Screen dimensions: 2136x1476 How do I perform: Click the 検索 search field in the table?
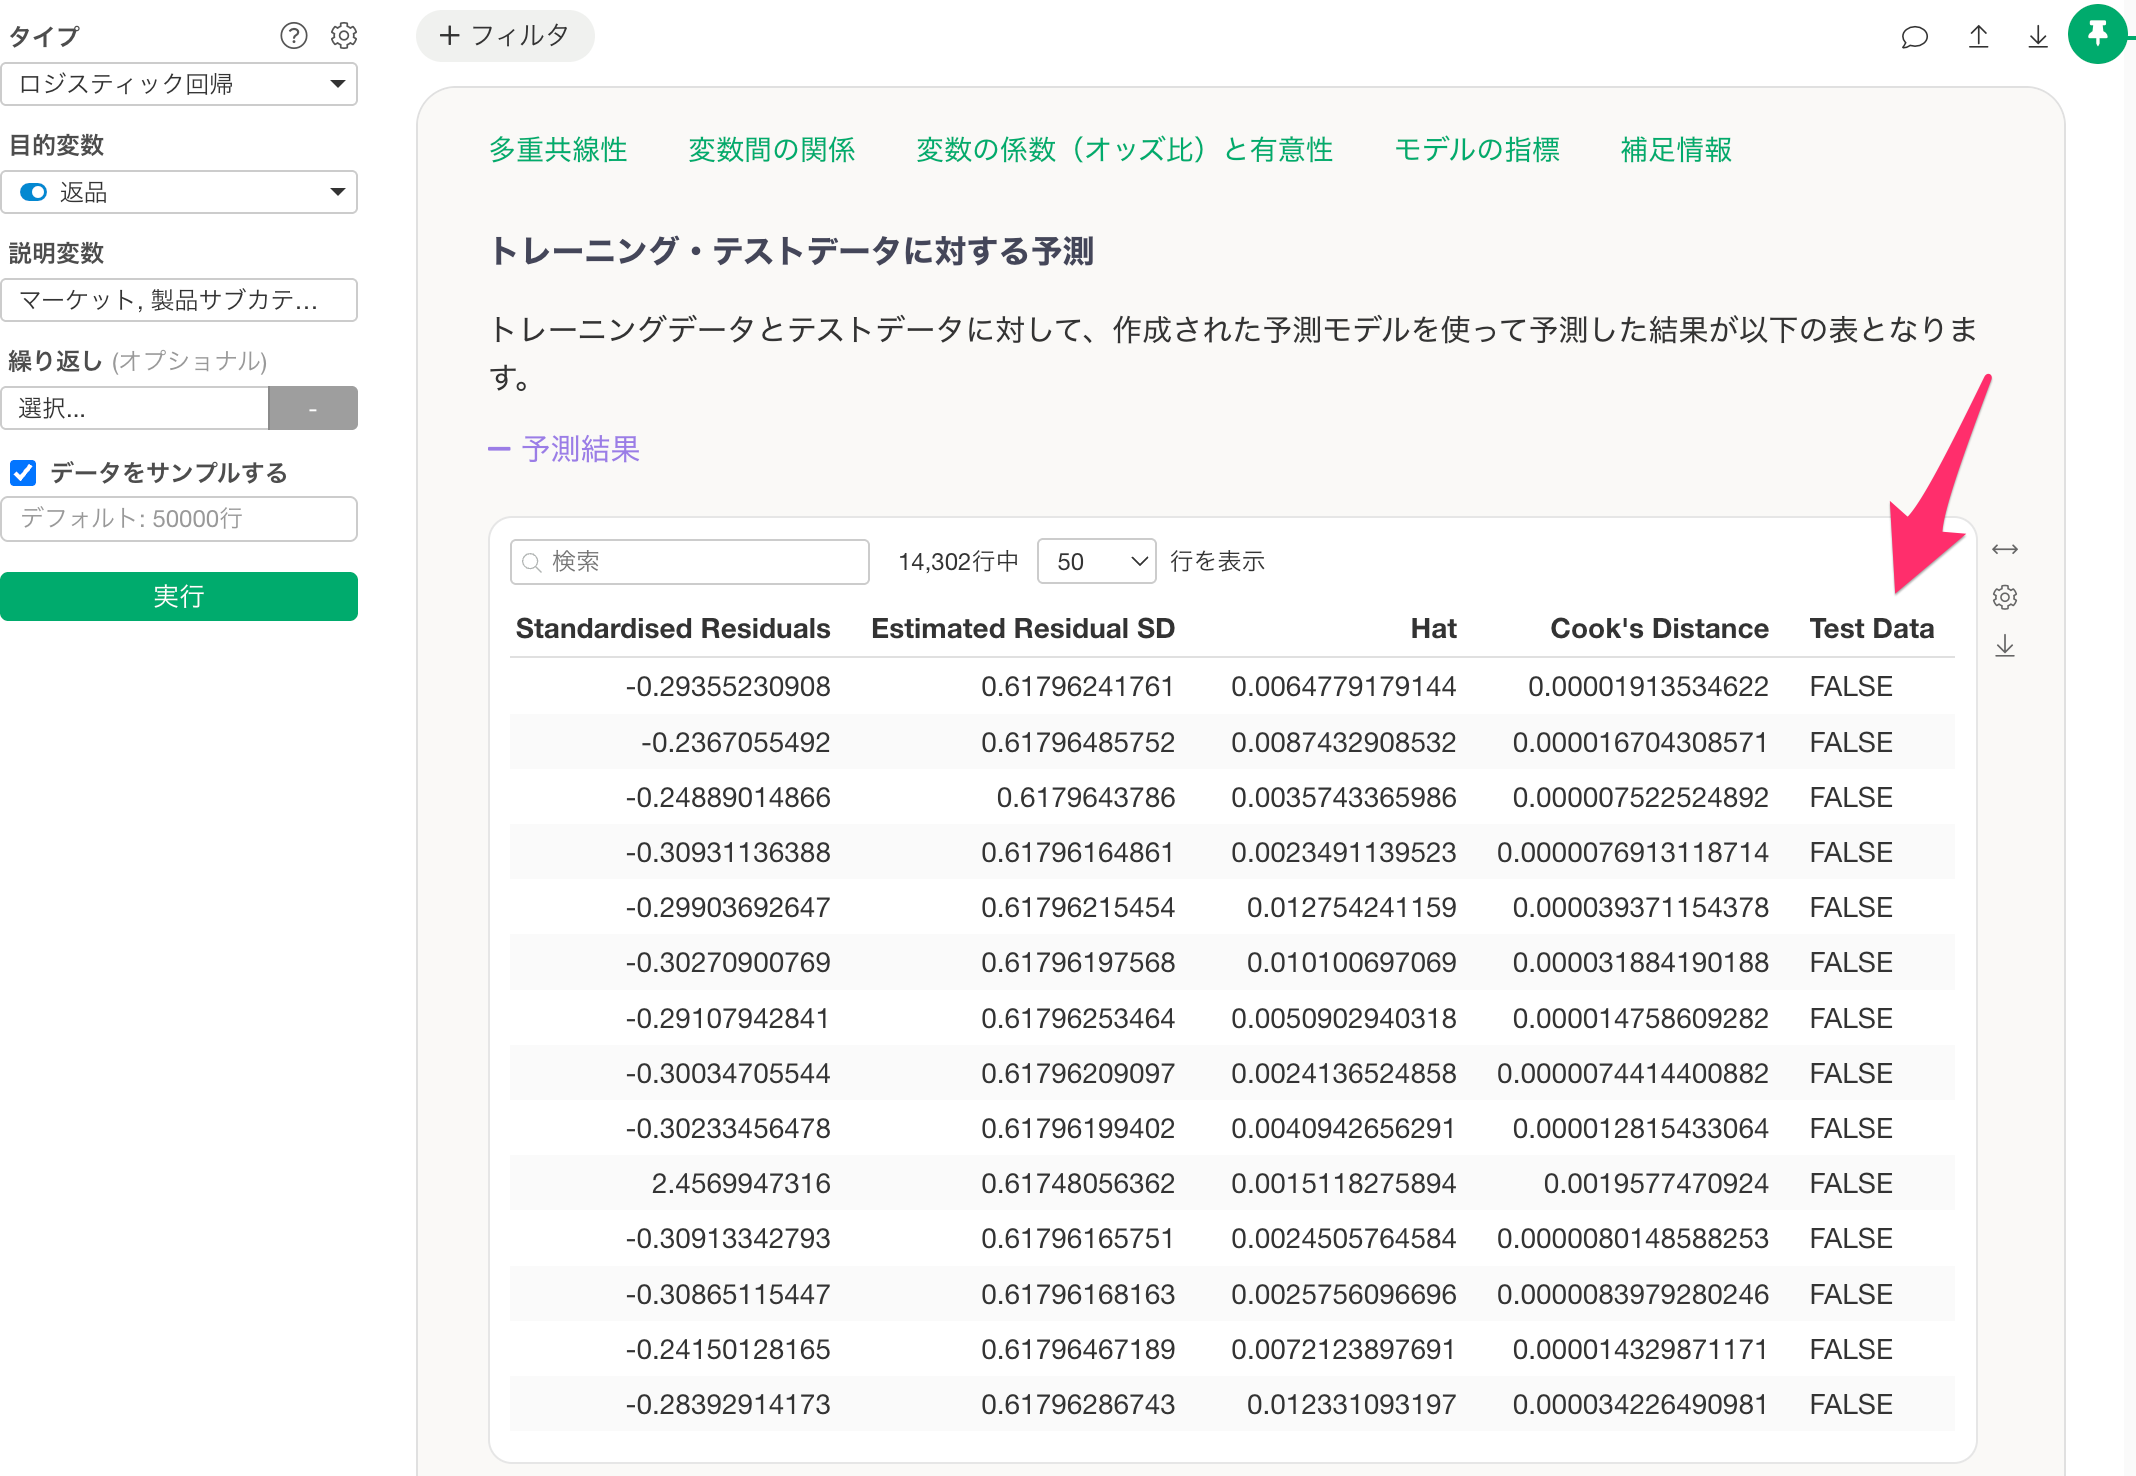coord(690,562)
